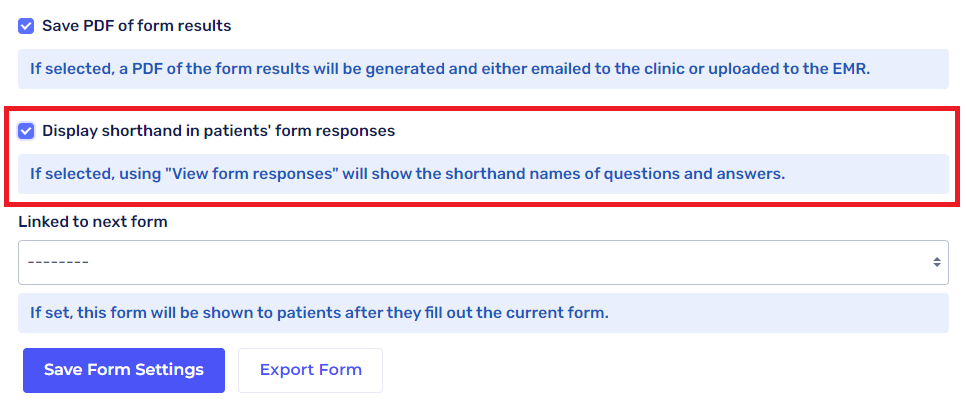Toggle the Display shorthand checkbox
The height and width of the screenshot is (401, 966).
pos(27,131)
